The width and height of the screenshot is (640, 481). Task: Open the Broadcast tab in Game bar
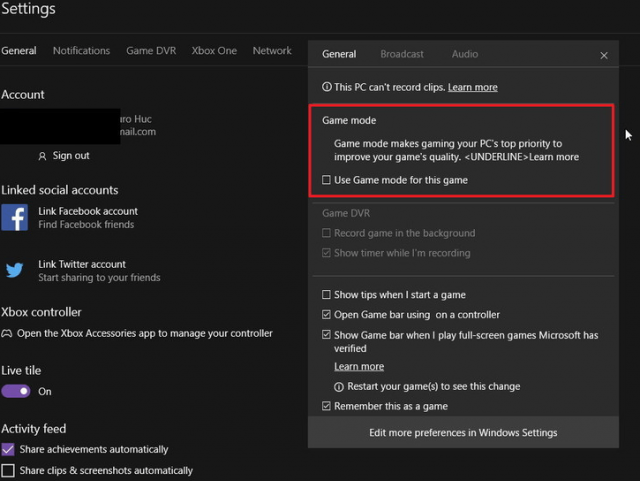(402, 54)
